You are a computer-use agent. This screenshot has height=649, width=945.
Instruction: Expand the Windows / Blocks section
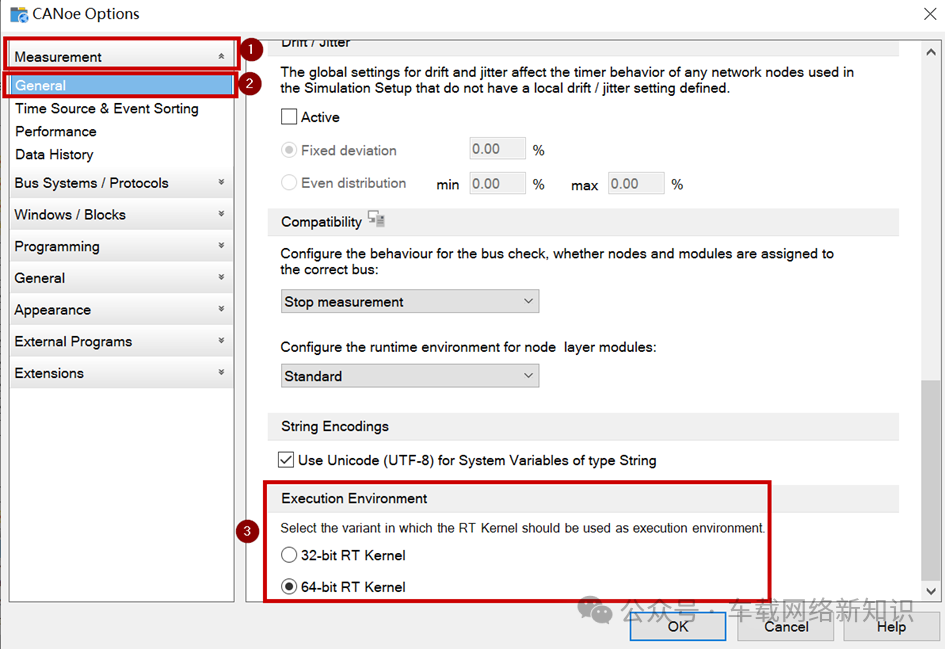121,215
